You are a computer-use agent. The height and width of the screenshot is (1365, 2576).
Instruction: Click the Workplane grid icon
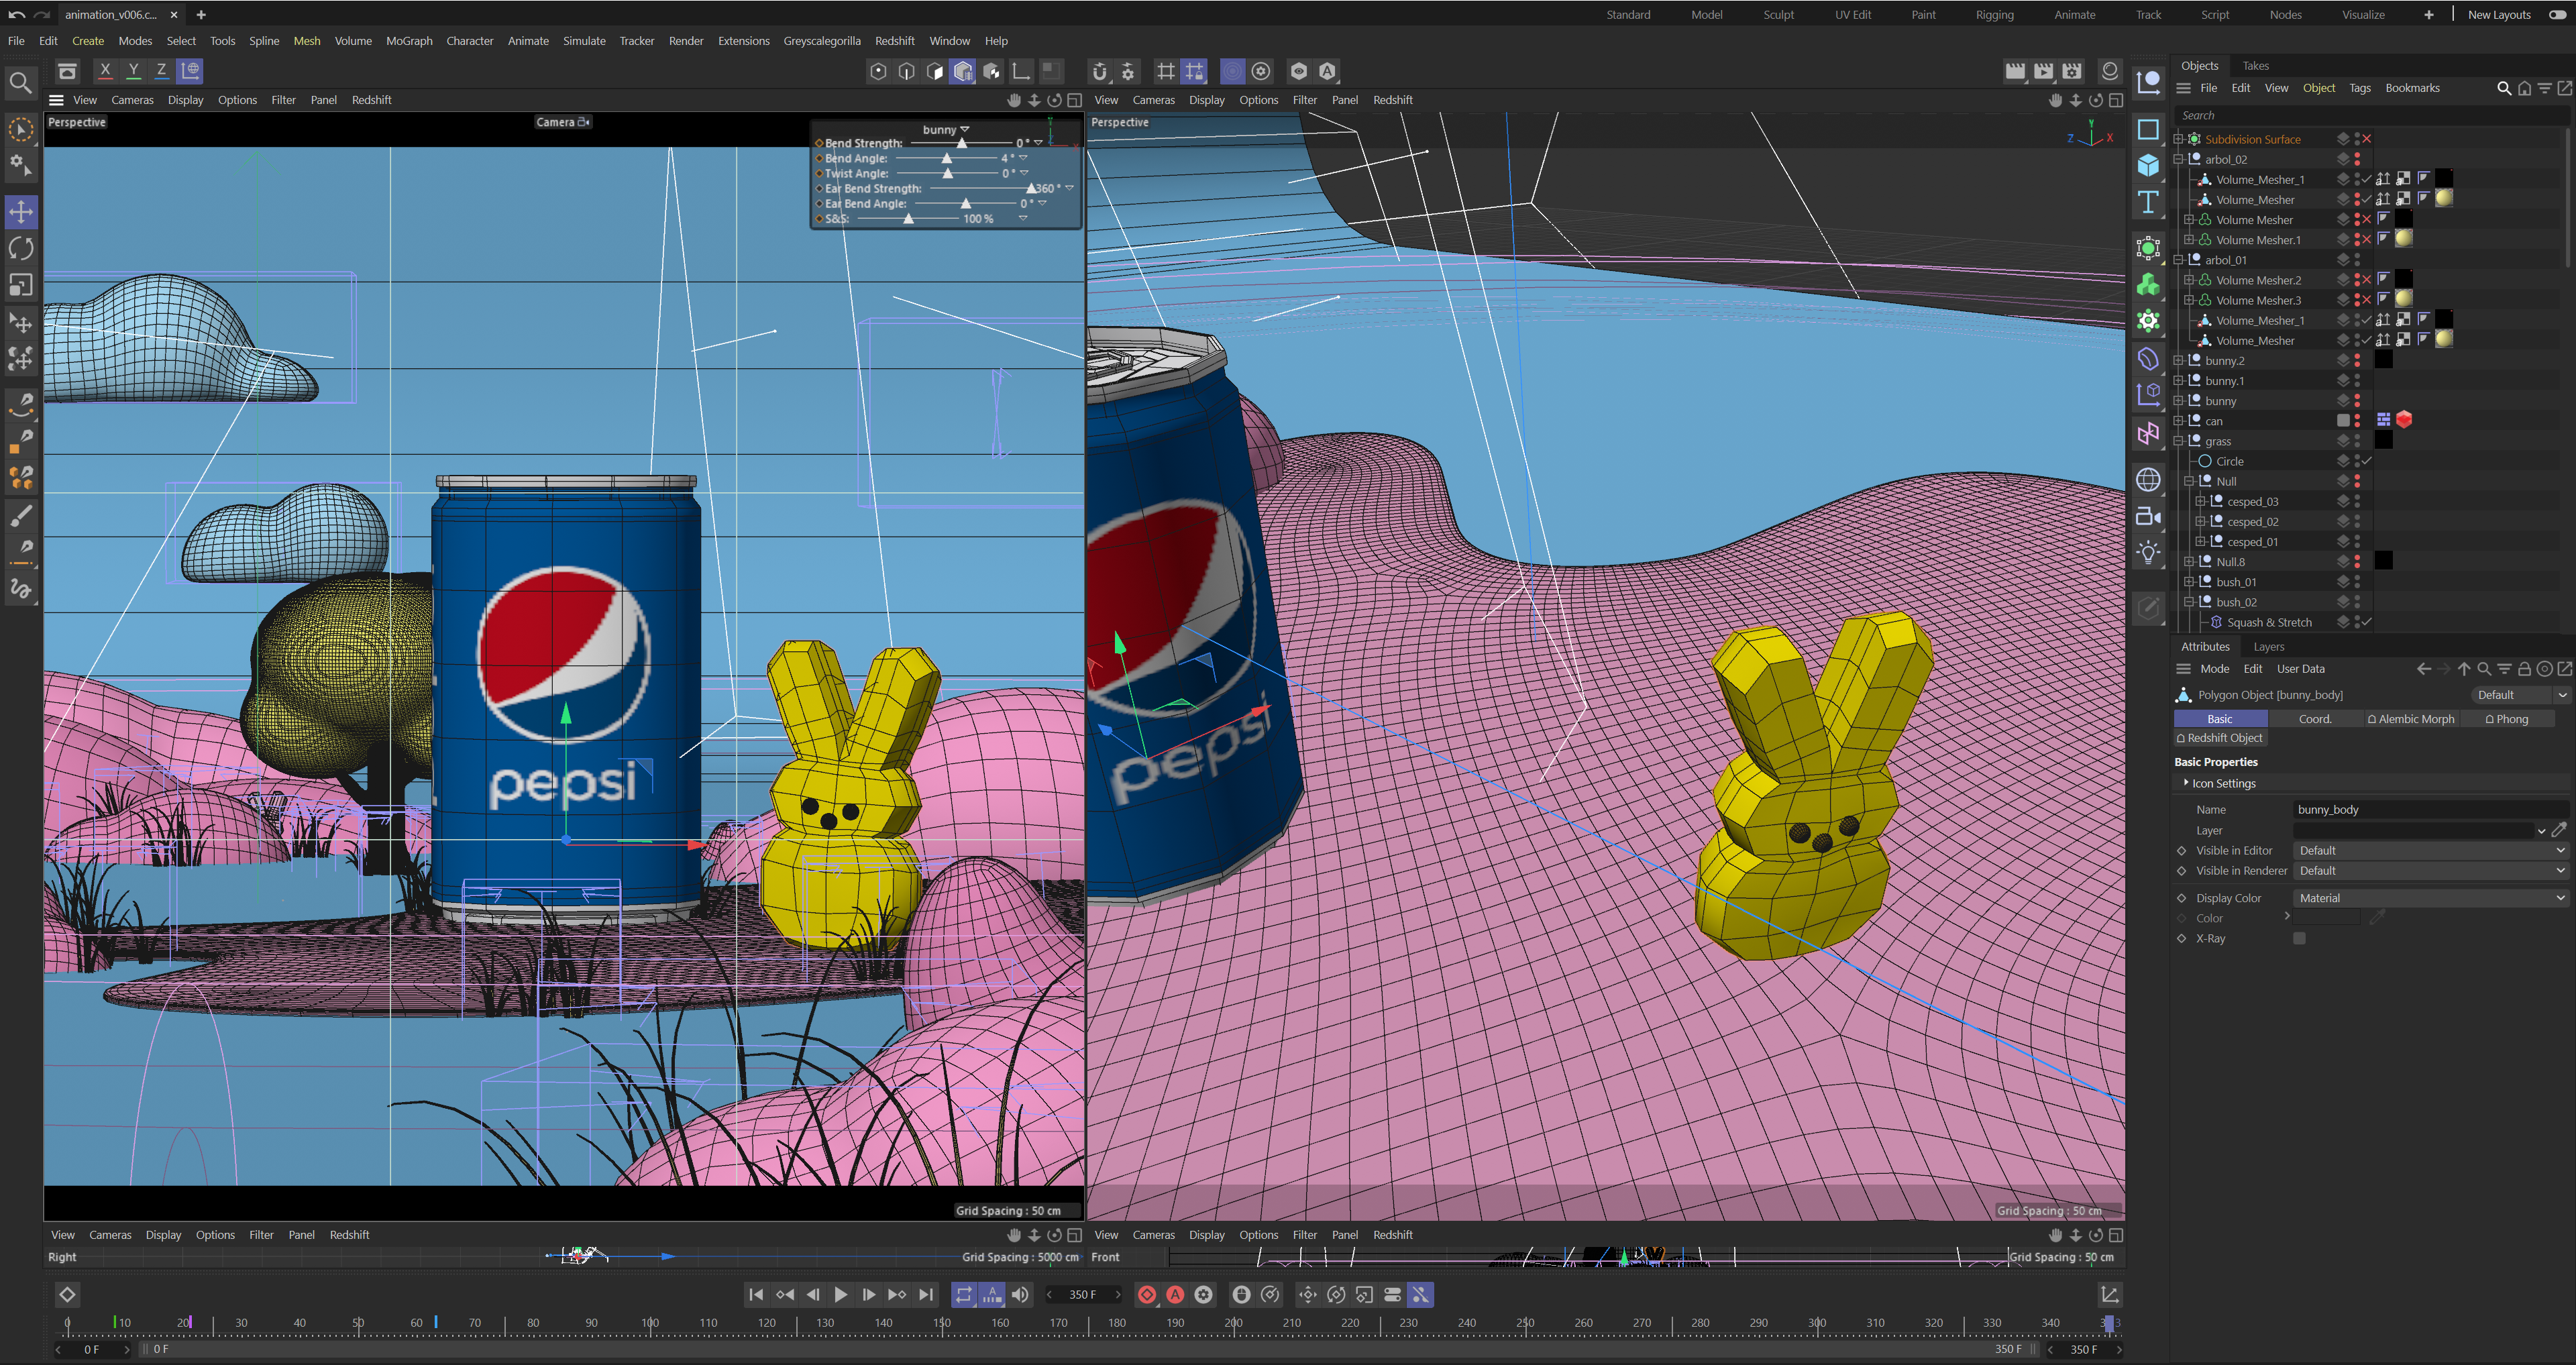click(1166, 71)
